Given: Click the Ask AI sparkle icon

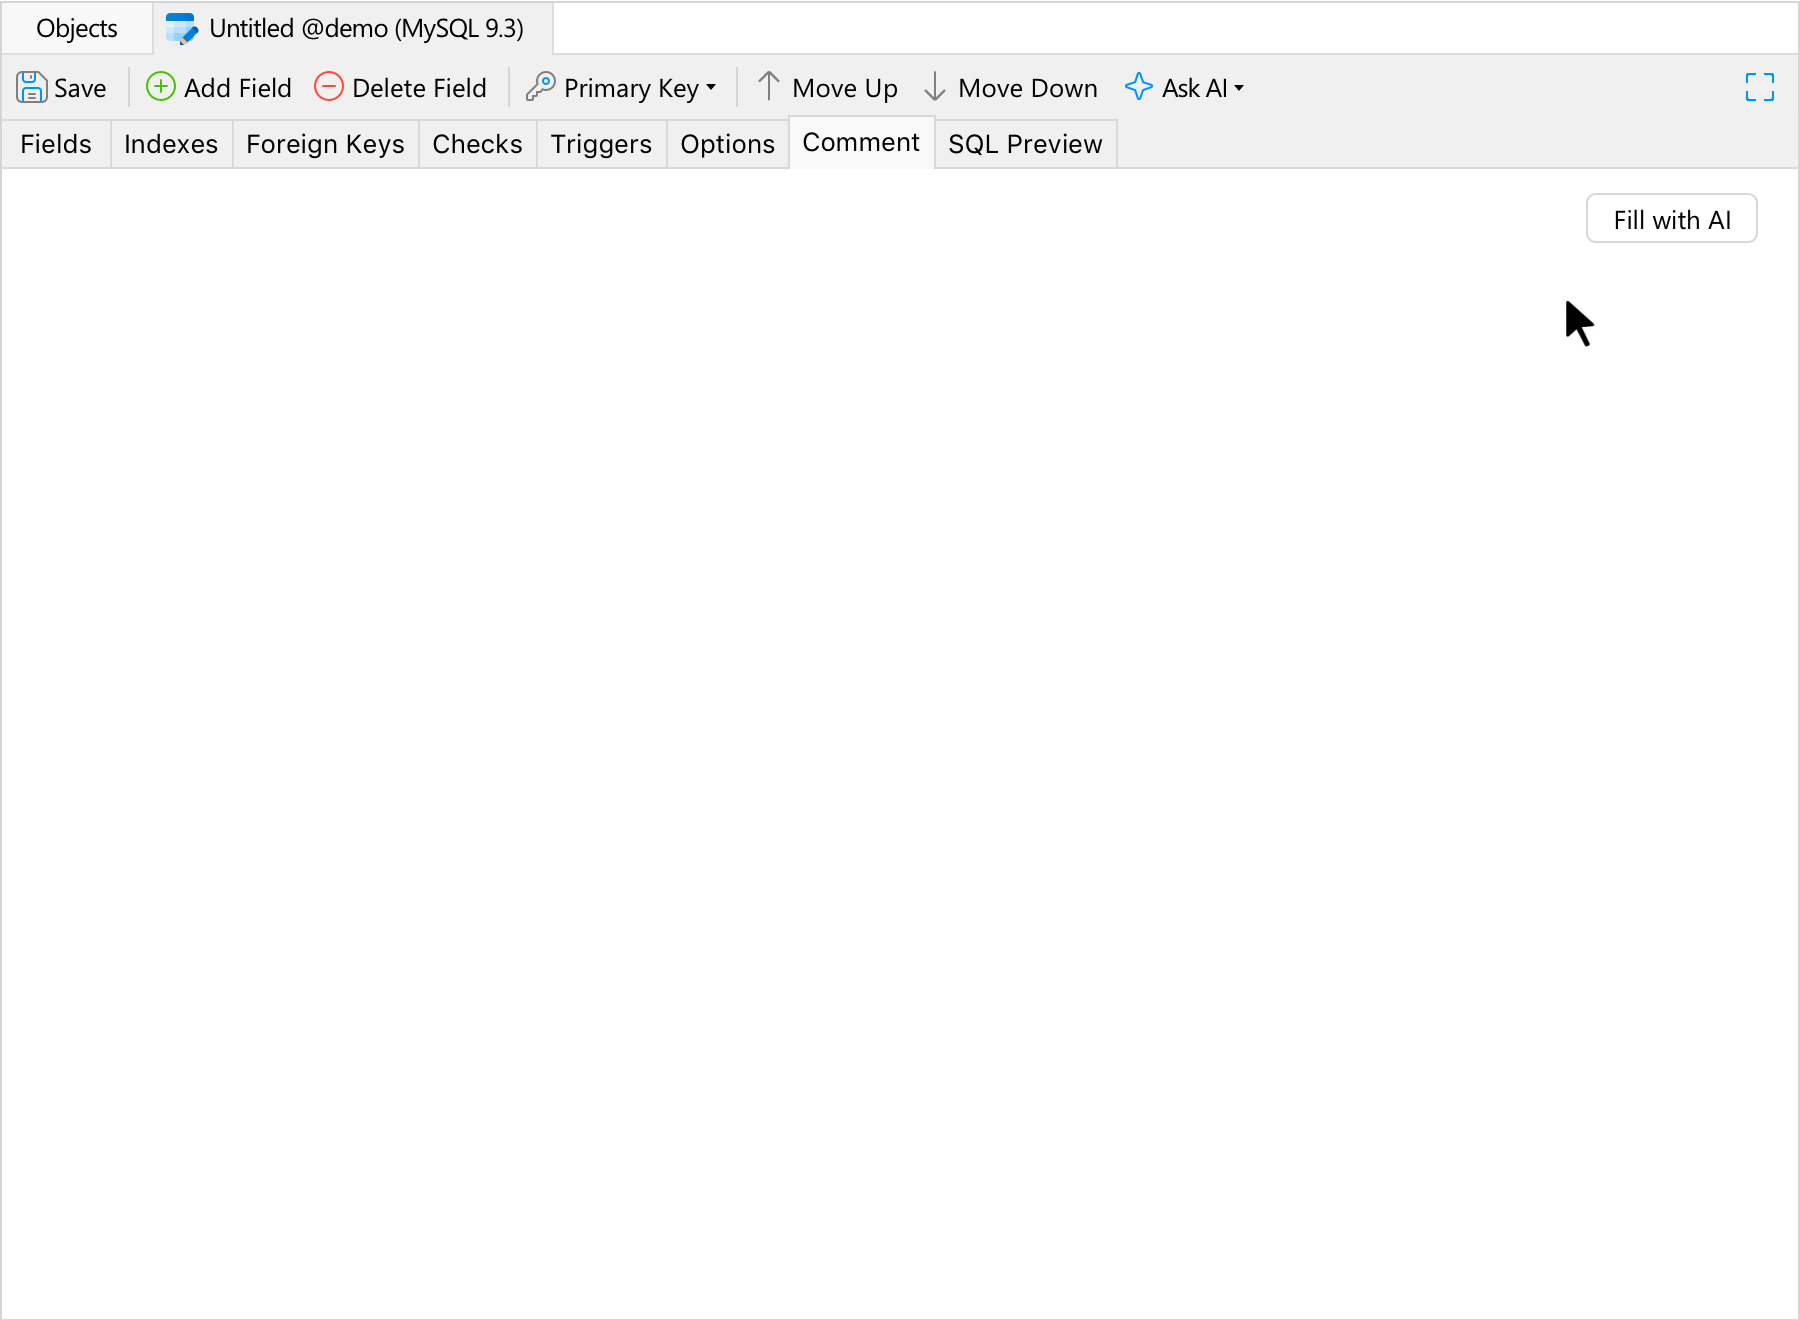Looking at the screenshot, I should (x=1139, y=87).
